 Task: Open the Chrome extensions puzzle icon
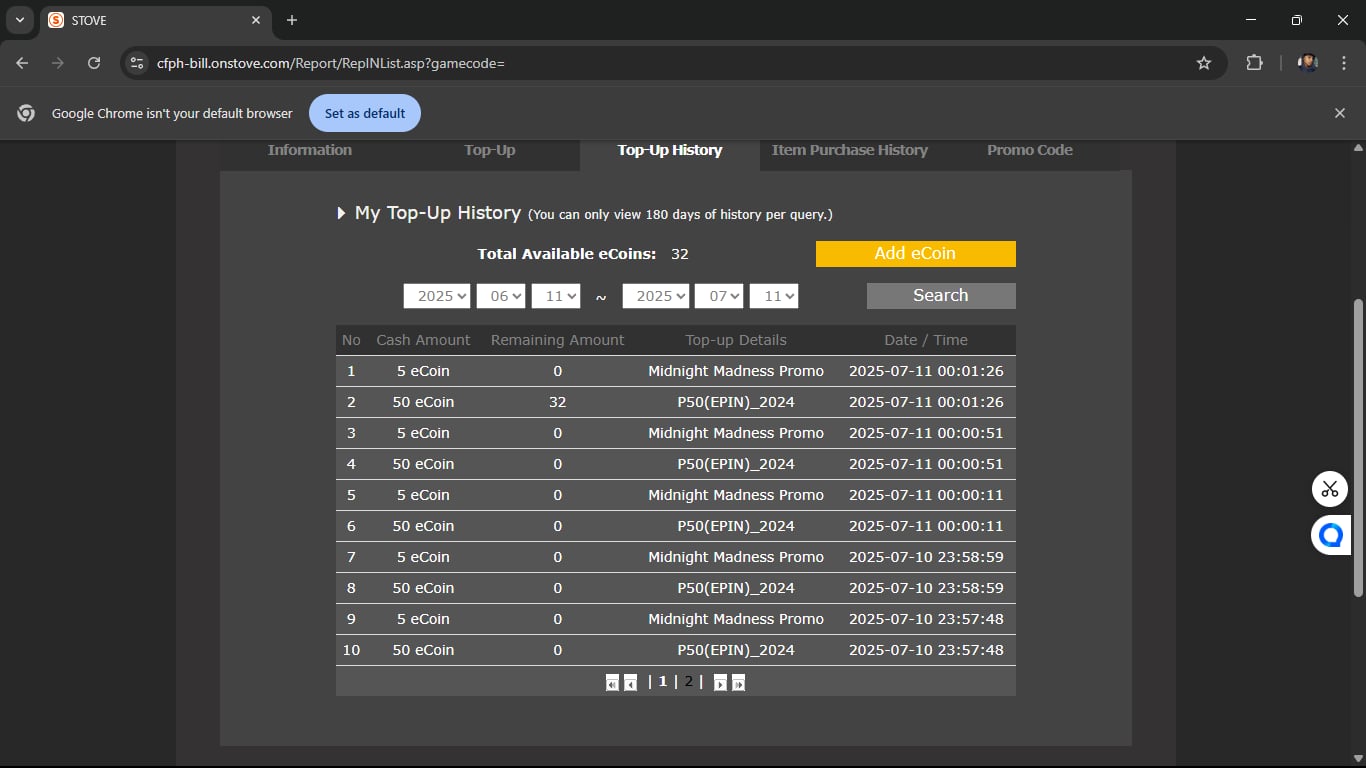[x=1254, y=63]
